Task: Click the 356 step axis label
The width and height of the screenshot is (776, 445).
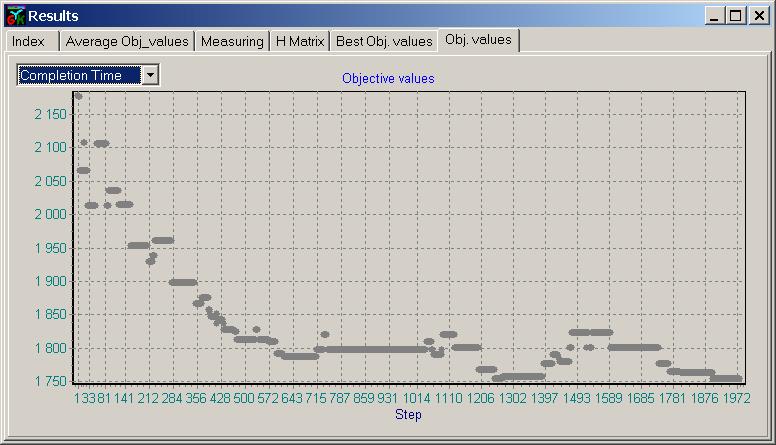Action: pyautogui.click(x=195, y=398)
